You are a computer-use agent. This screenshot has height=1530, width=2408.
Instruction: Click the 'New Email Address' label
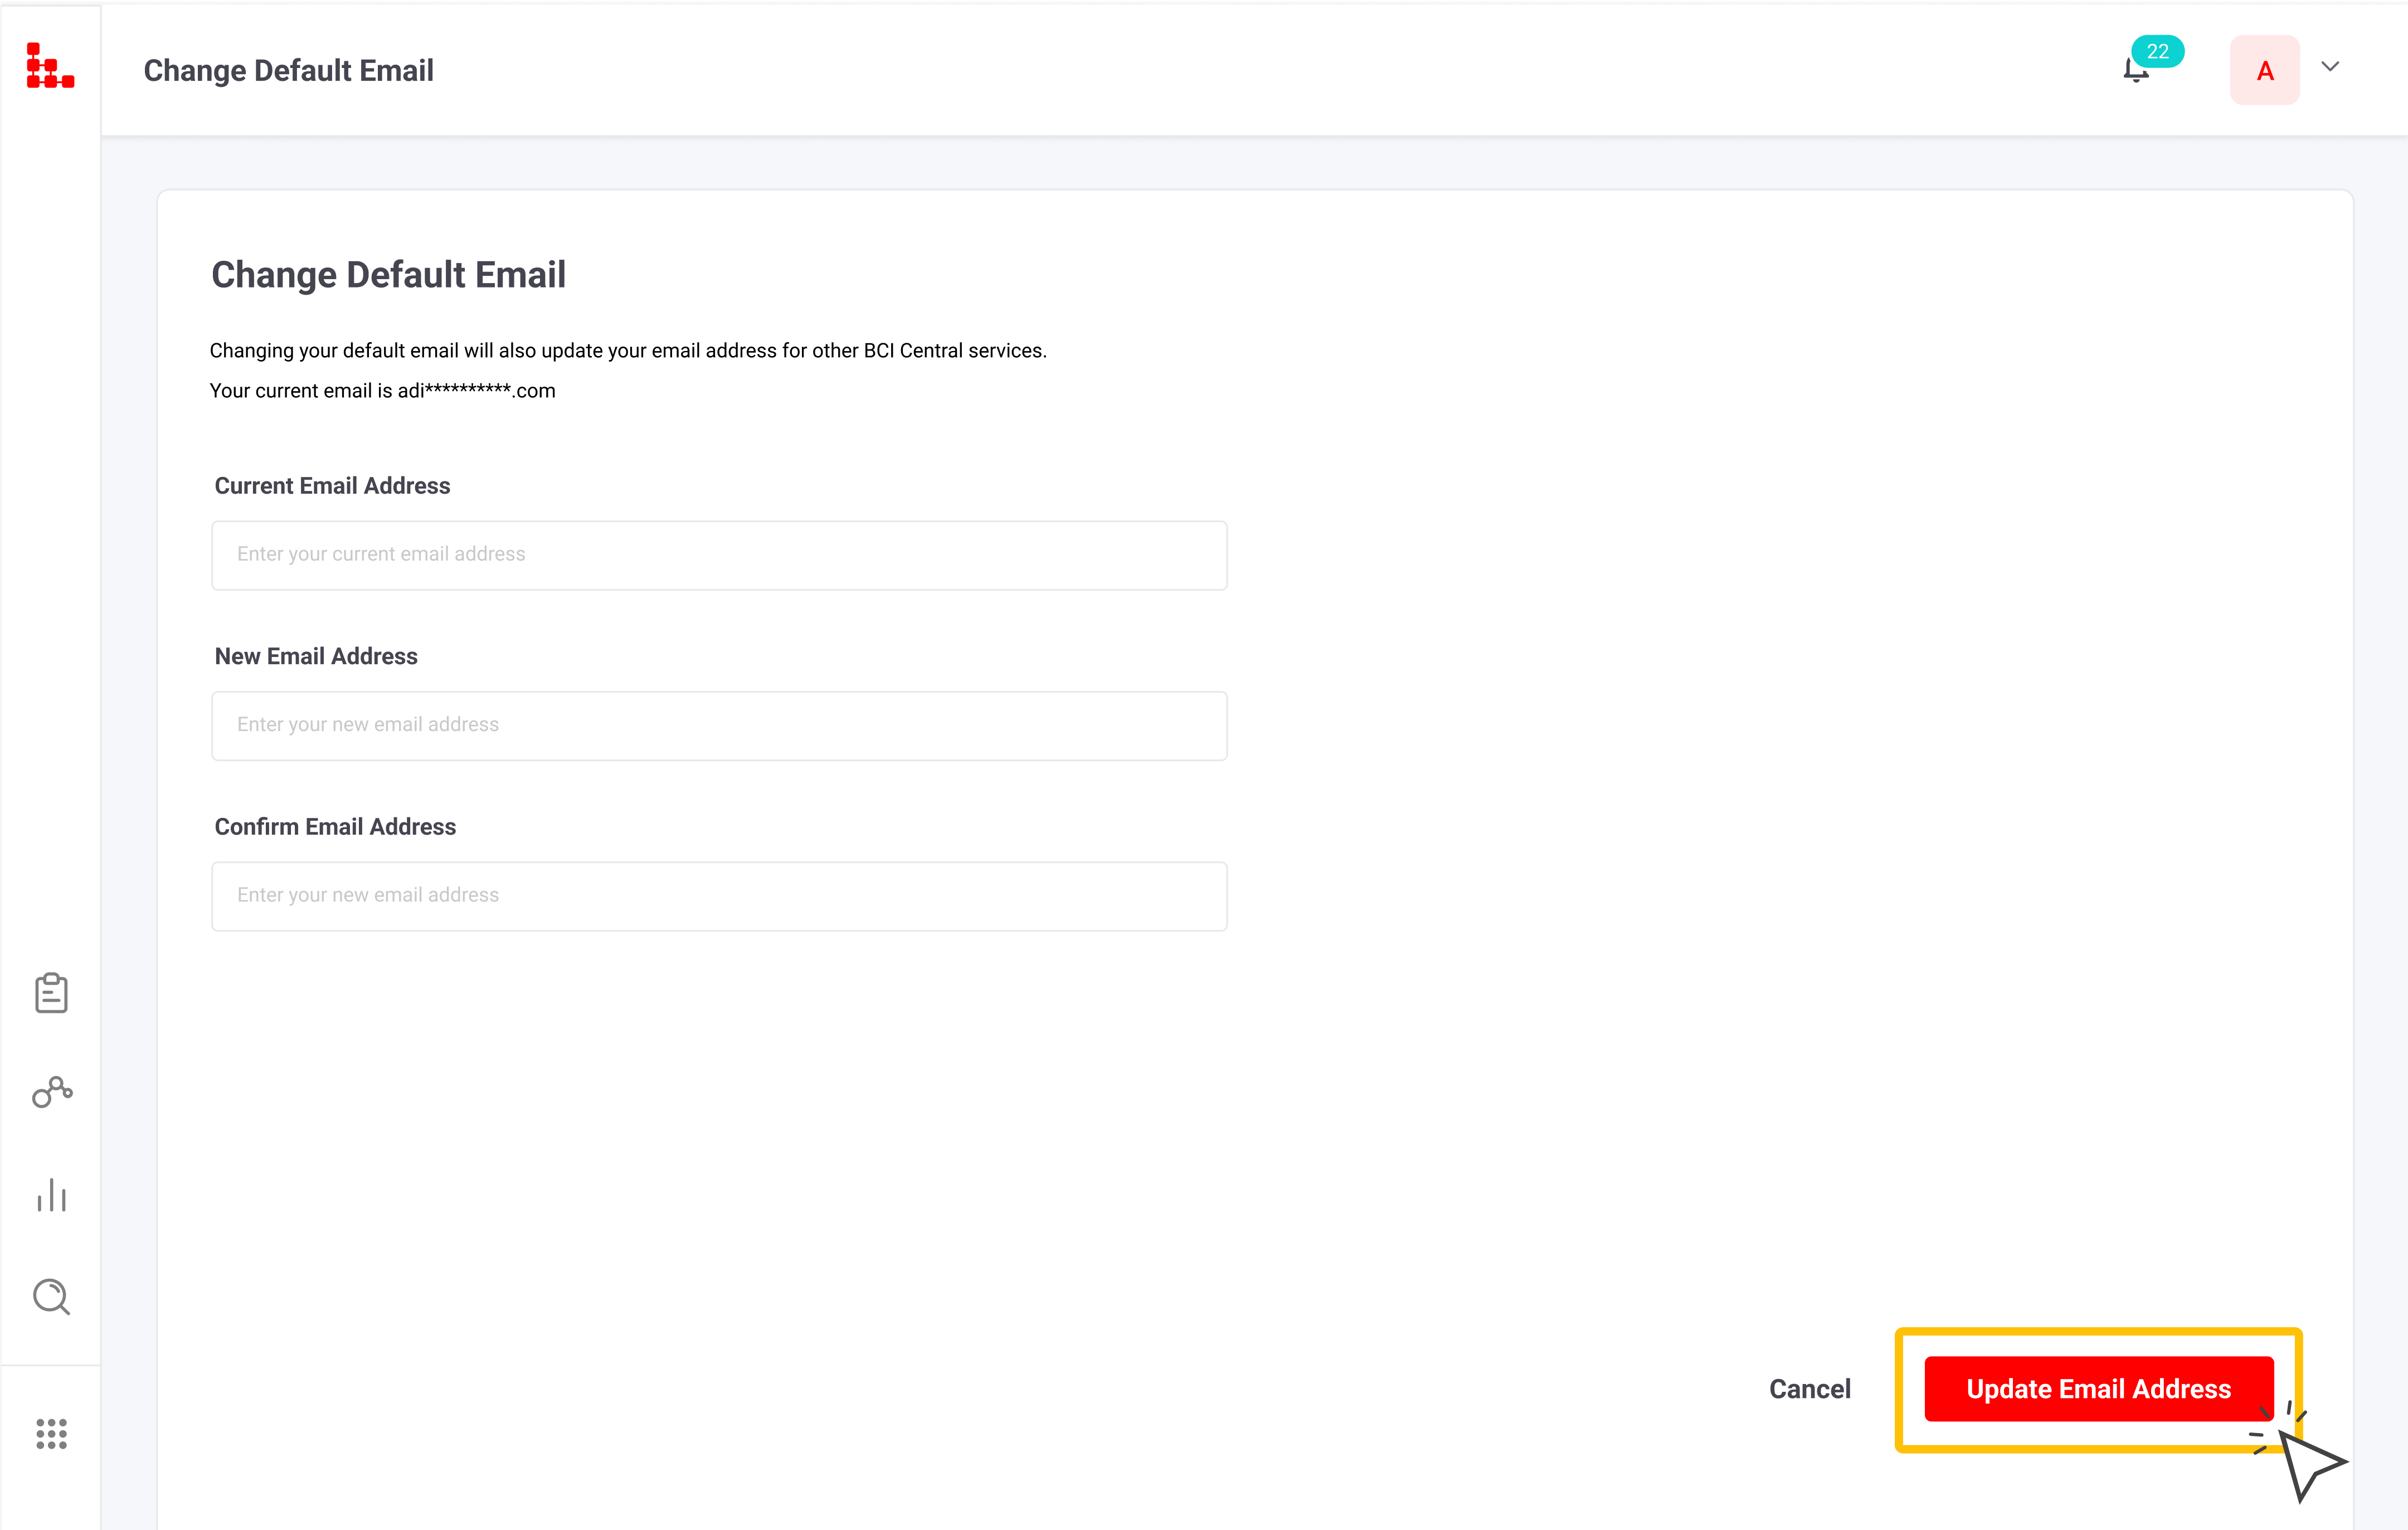316,656
